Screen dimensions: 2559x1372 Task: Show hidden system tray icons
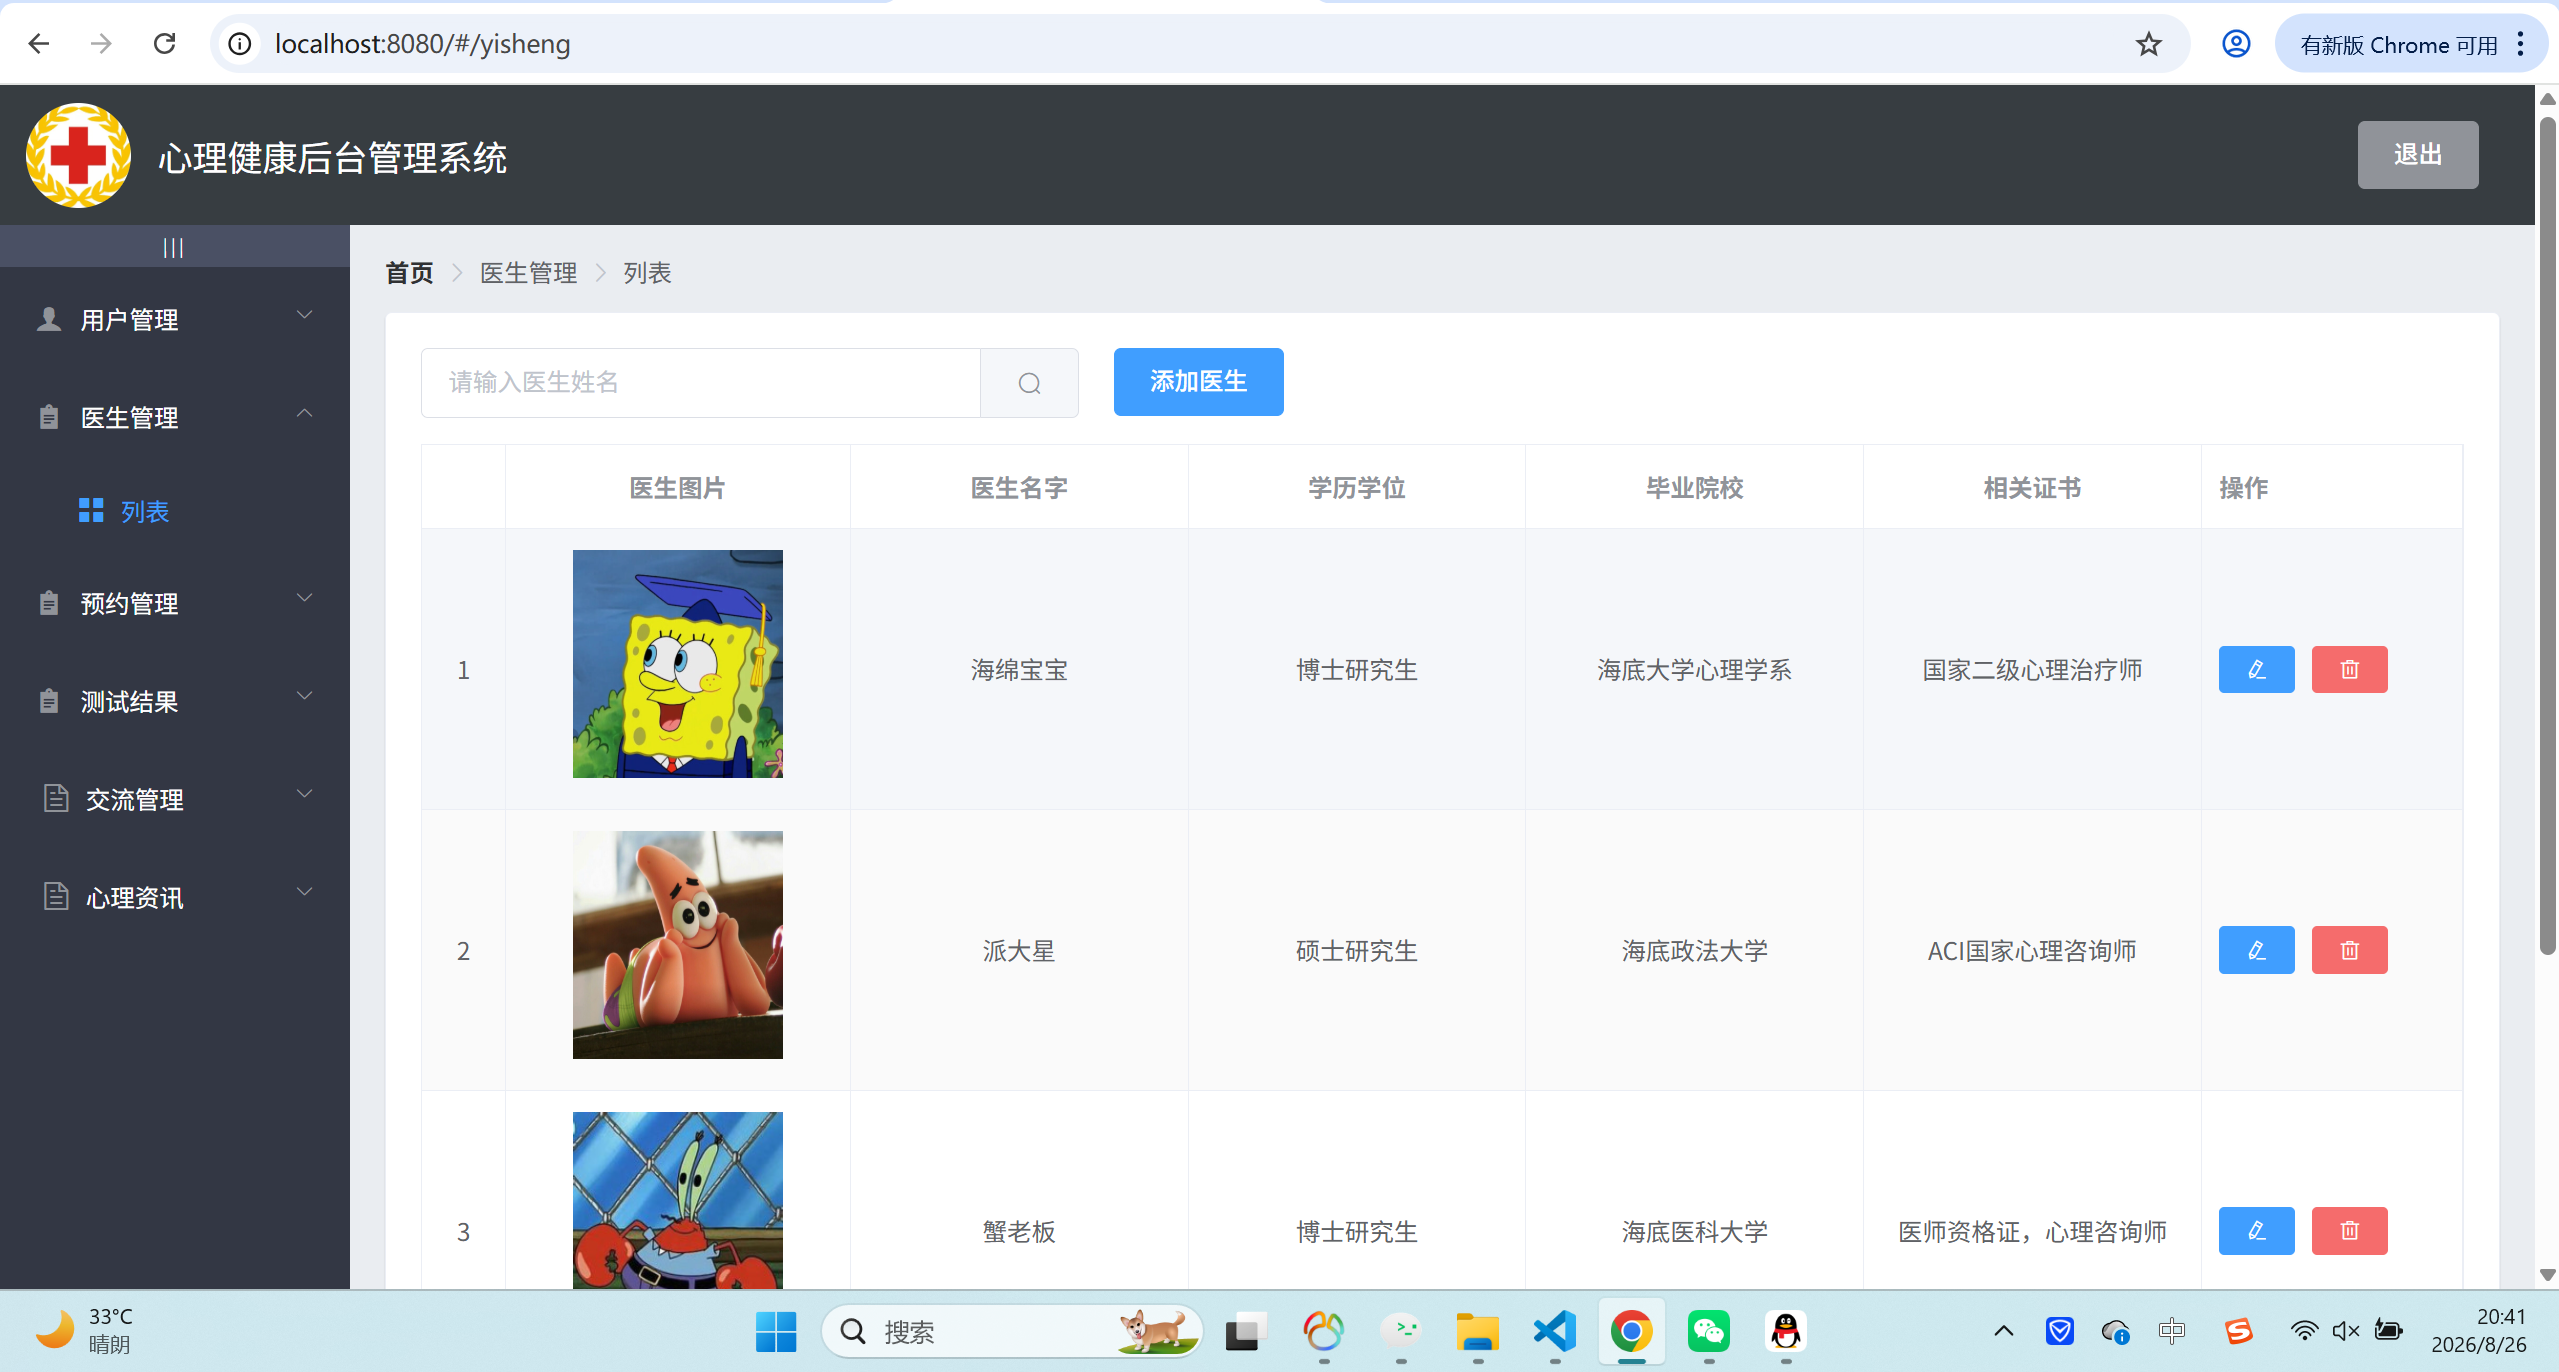(x=2004, y=1330)
